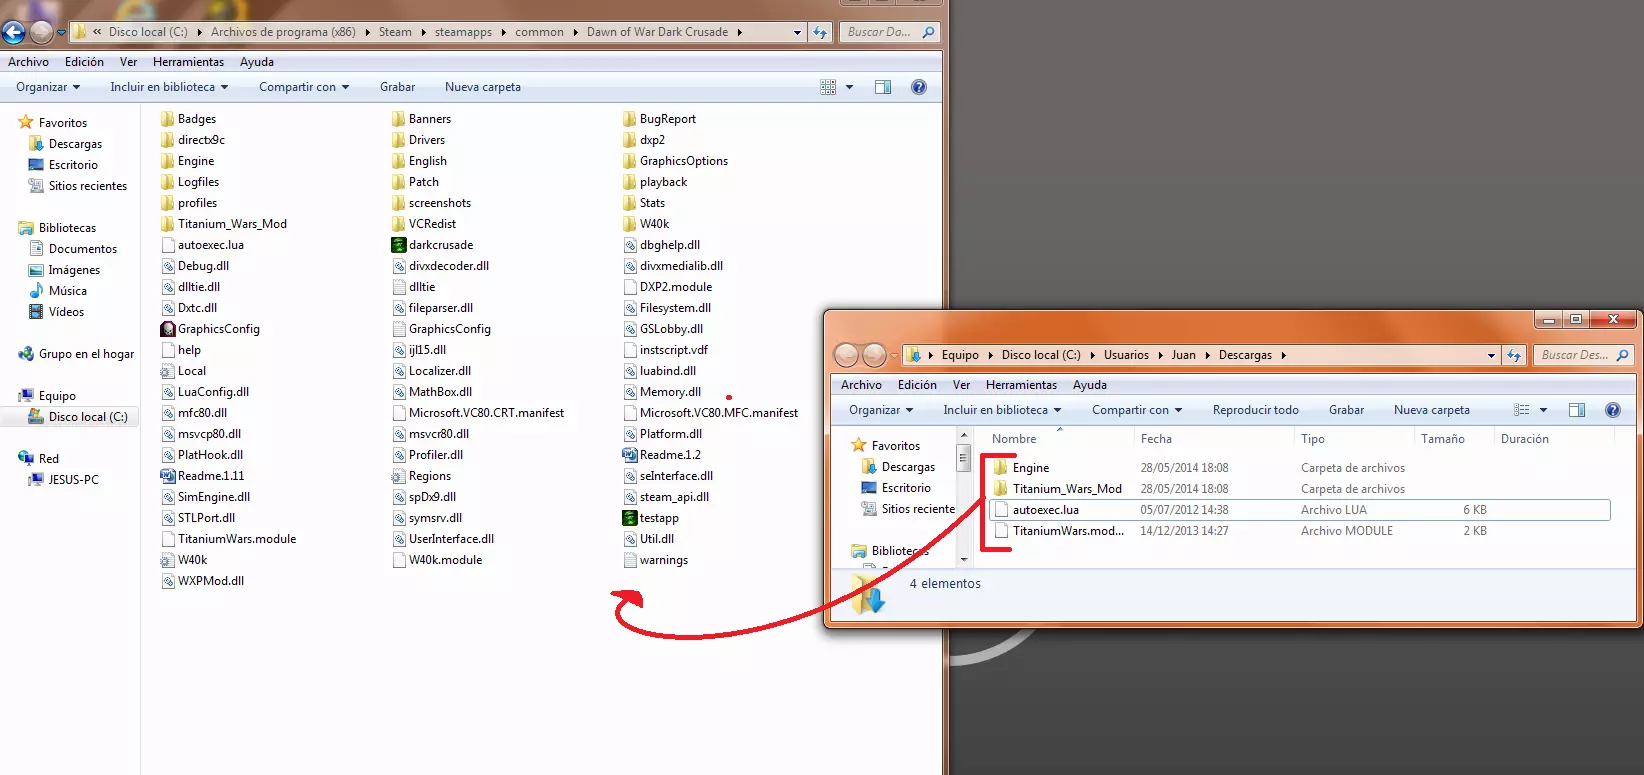Toggle preview pane in Dark Crusade window
The height and width of the screenshot is (775, 1644).
tap(883, 87)
